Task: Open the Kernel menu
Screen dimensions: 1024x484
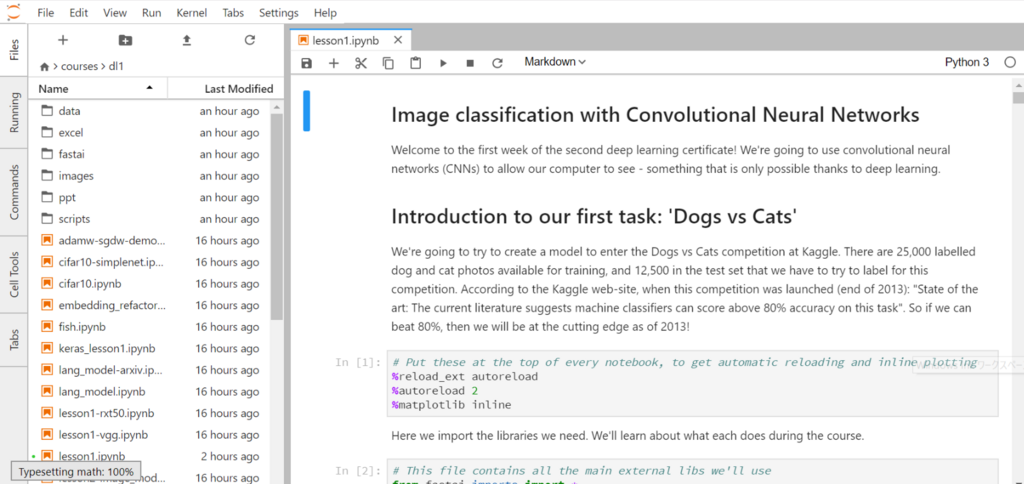Action: [x=193, y=12]
